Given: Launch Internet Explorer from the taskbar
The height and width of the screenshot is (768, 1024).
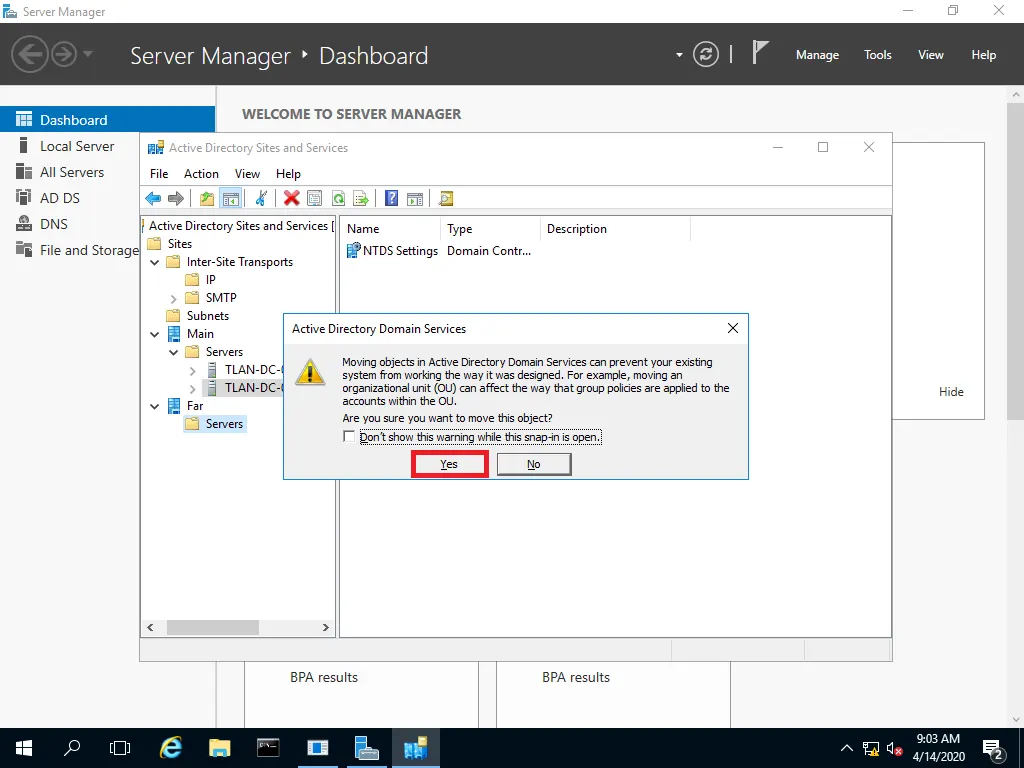Looking at the screenshot, I should tap(170, 748).
